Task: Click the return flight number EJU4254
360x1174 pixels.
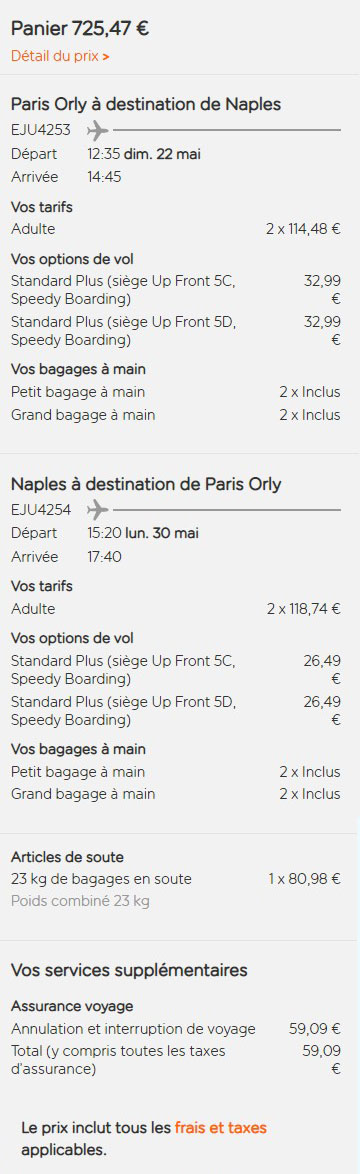Action: (x=41, y=510)
